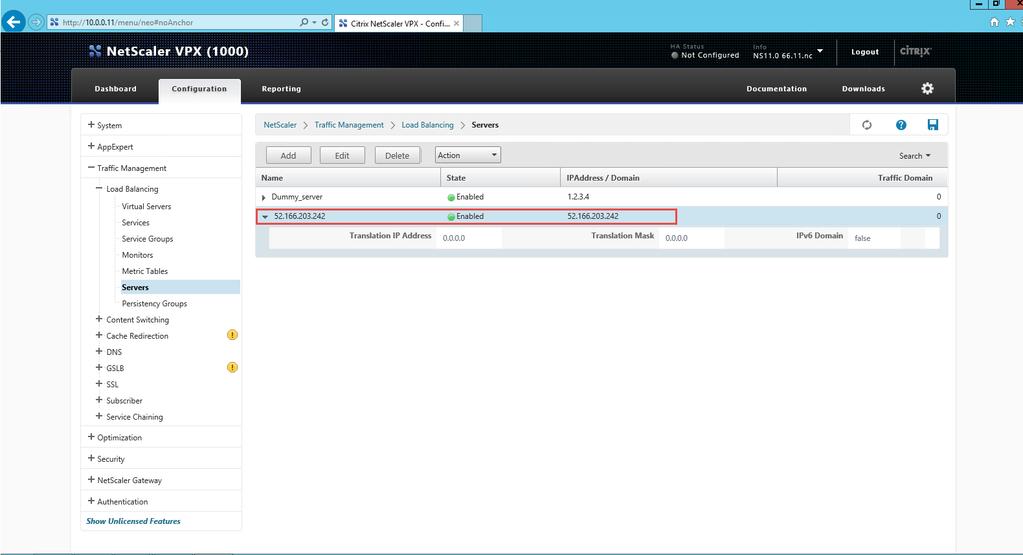Open the Search dropdown
Viewport: 1023px width, 555px height.
tap(914, 156)
